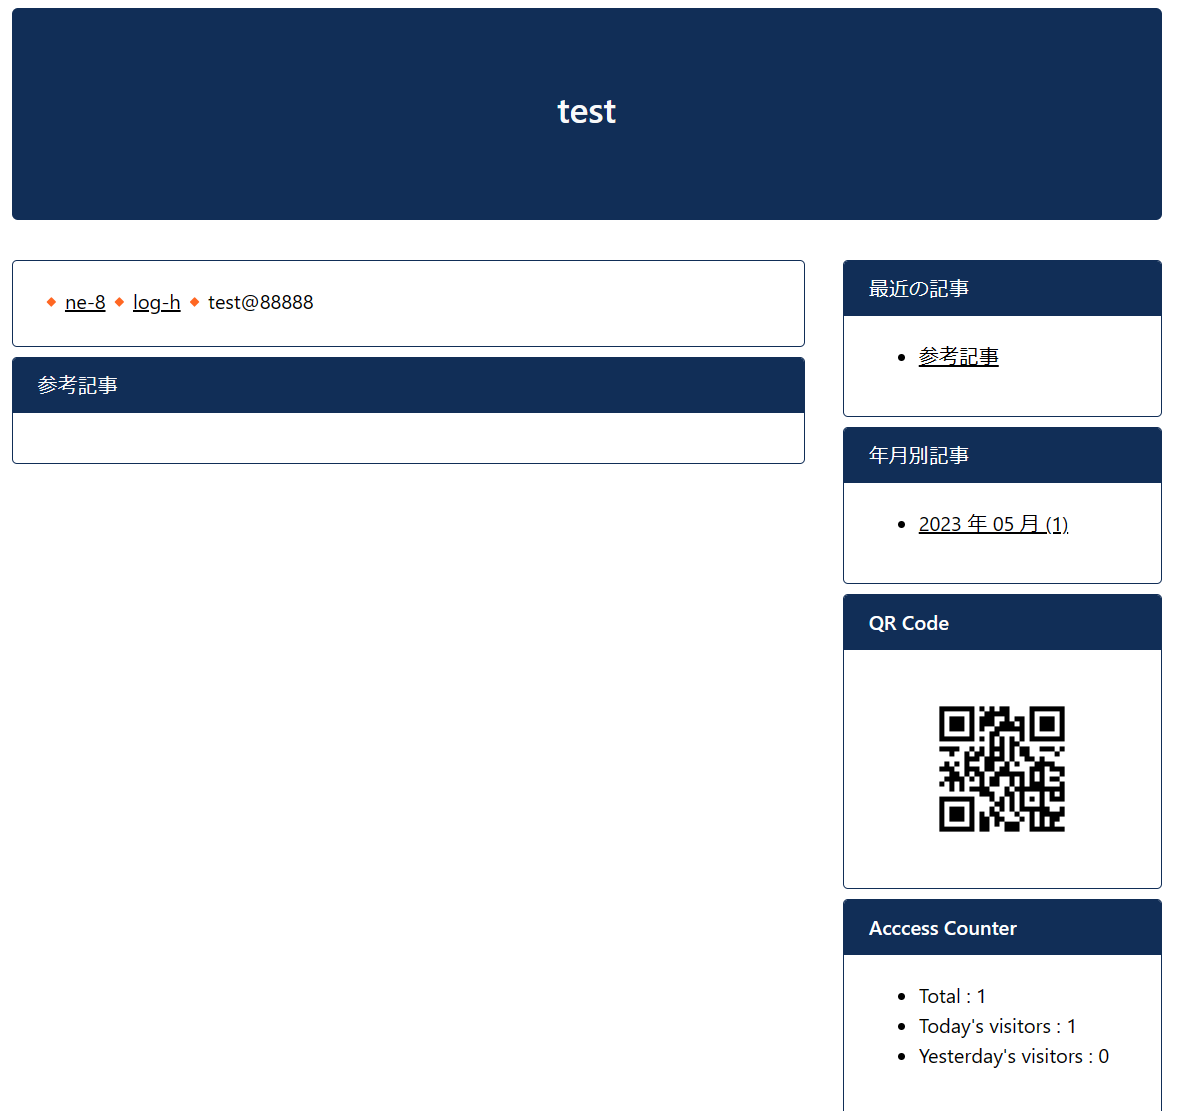Click the 年月別記事 sidebar heading
This screenshot has width=1196, height=1111.
tap(918, 456)
